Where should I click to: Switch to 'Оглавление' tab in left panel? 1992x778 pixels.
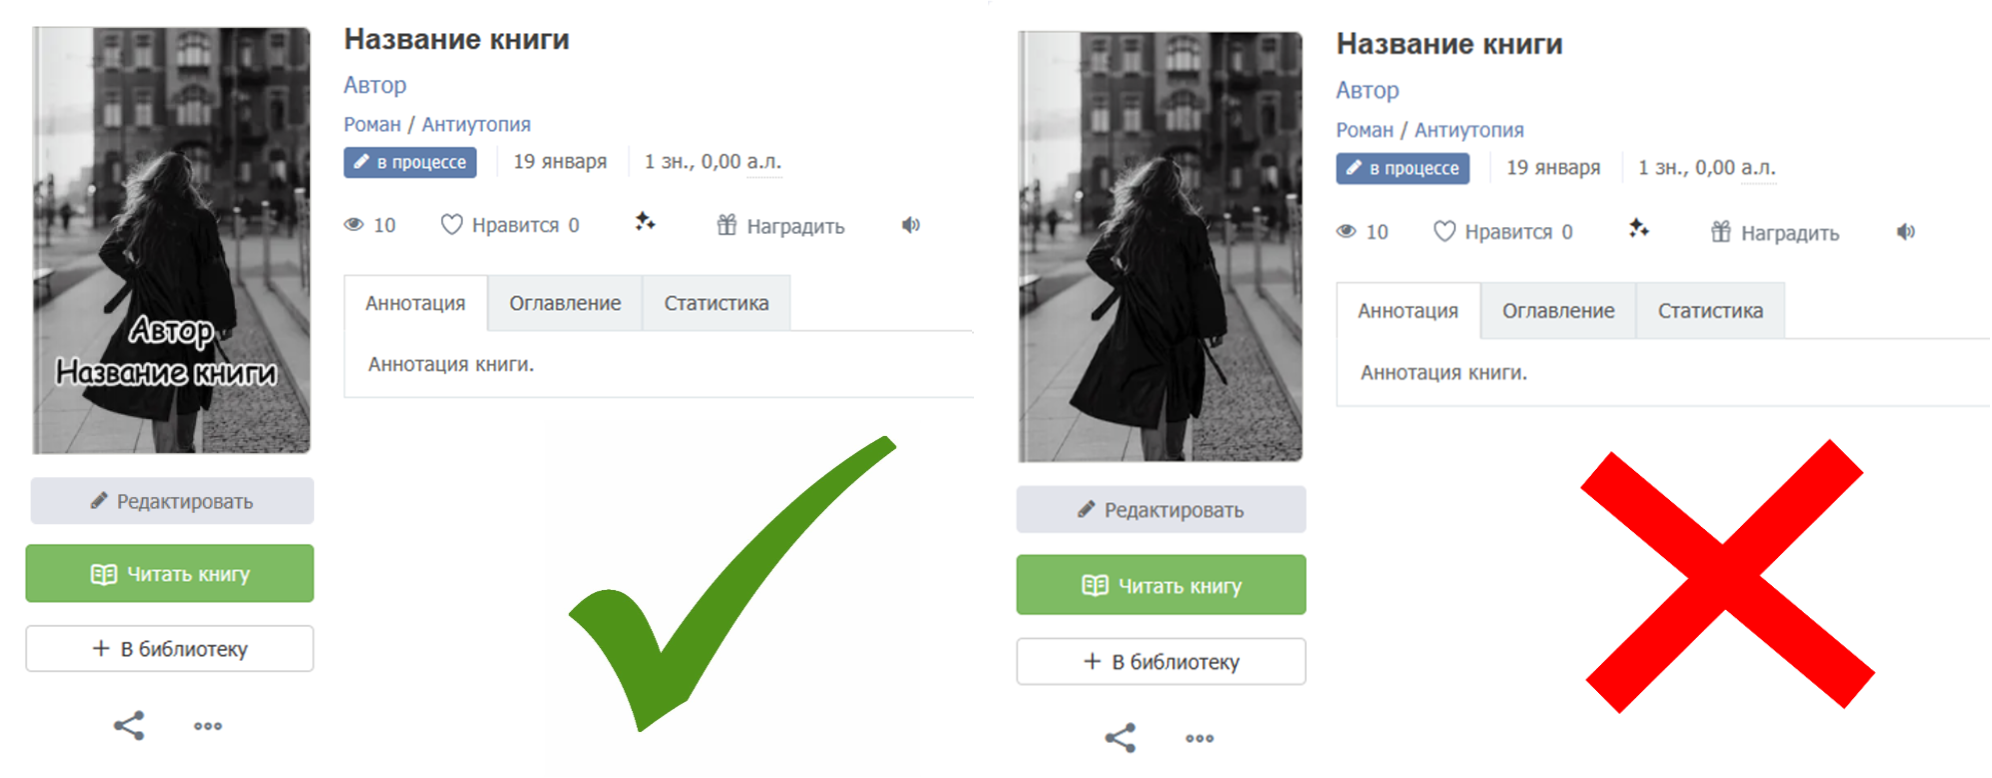[565, 303]
